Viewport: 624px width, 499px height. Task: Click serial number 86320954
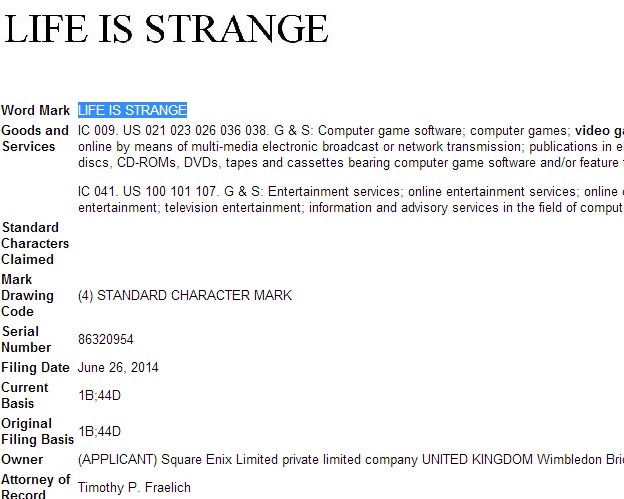[106, 340]
